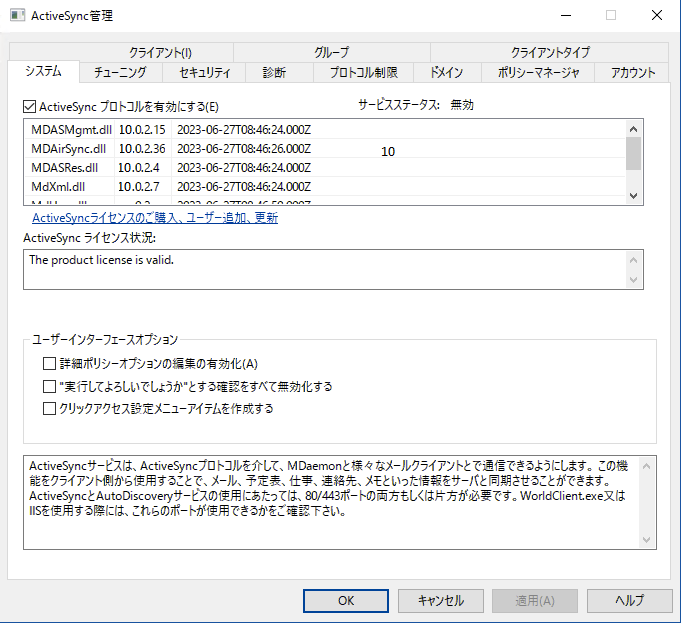Open the セキュリティ tab
Viewport: 681px width, 623px height.
(204, 72)
